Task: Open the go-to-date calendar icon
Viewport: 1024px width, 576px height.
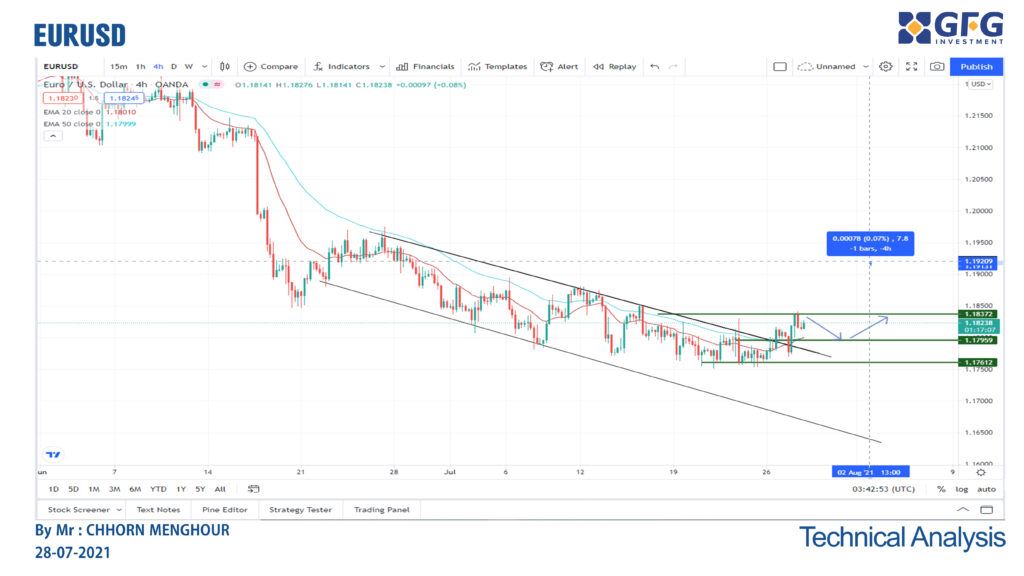Action: click(x=254, y=489)
